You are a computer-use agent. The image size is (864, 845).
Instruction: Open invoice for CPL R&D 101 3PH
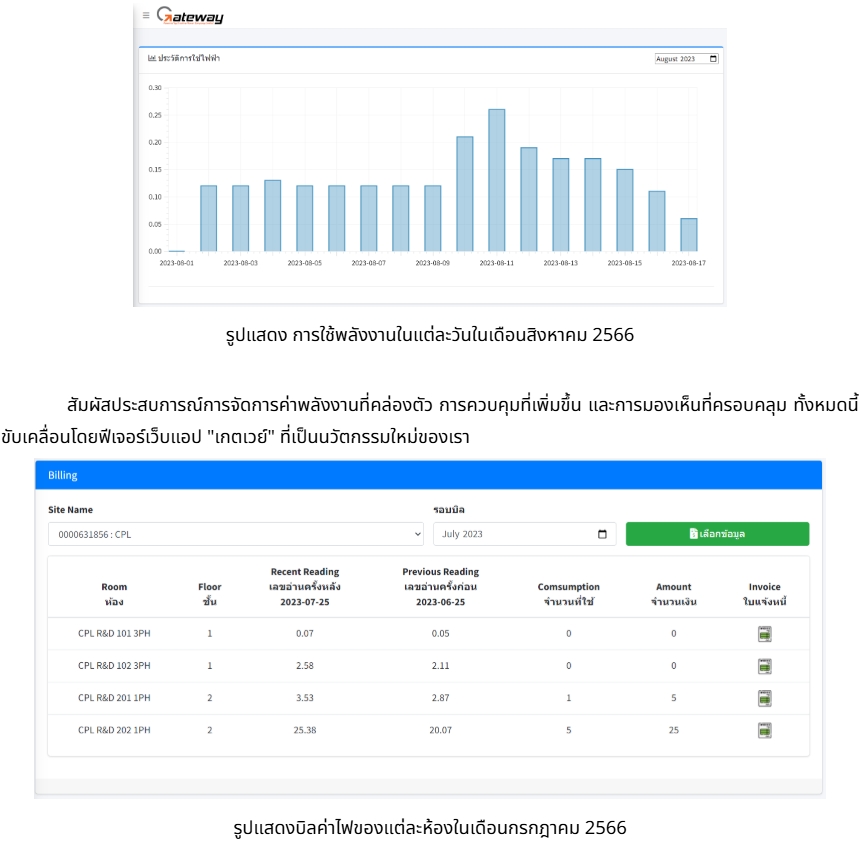[x=764, y=633]
